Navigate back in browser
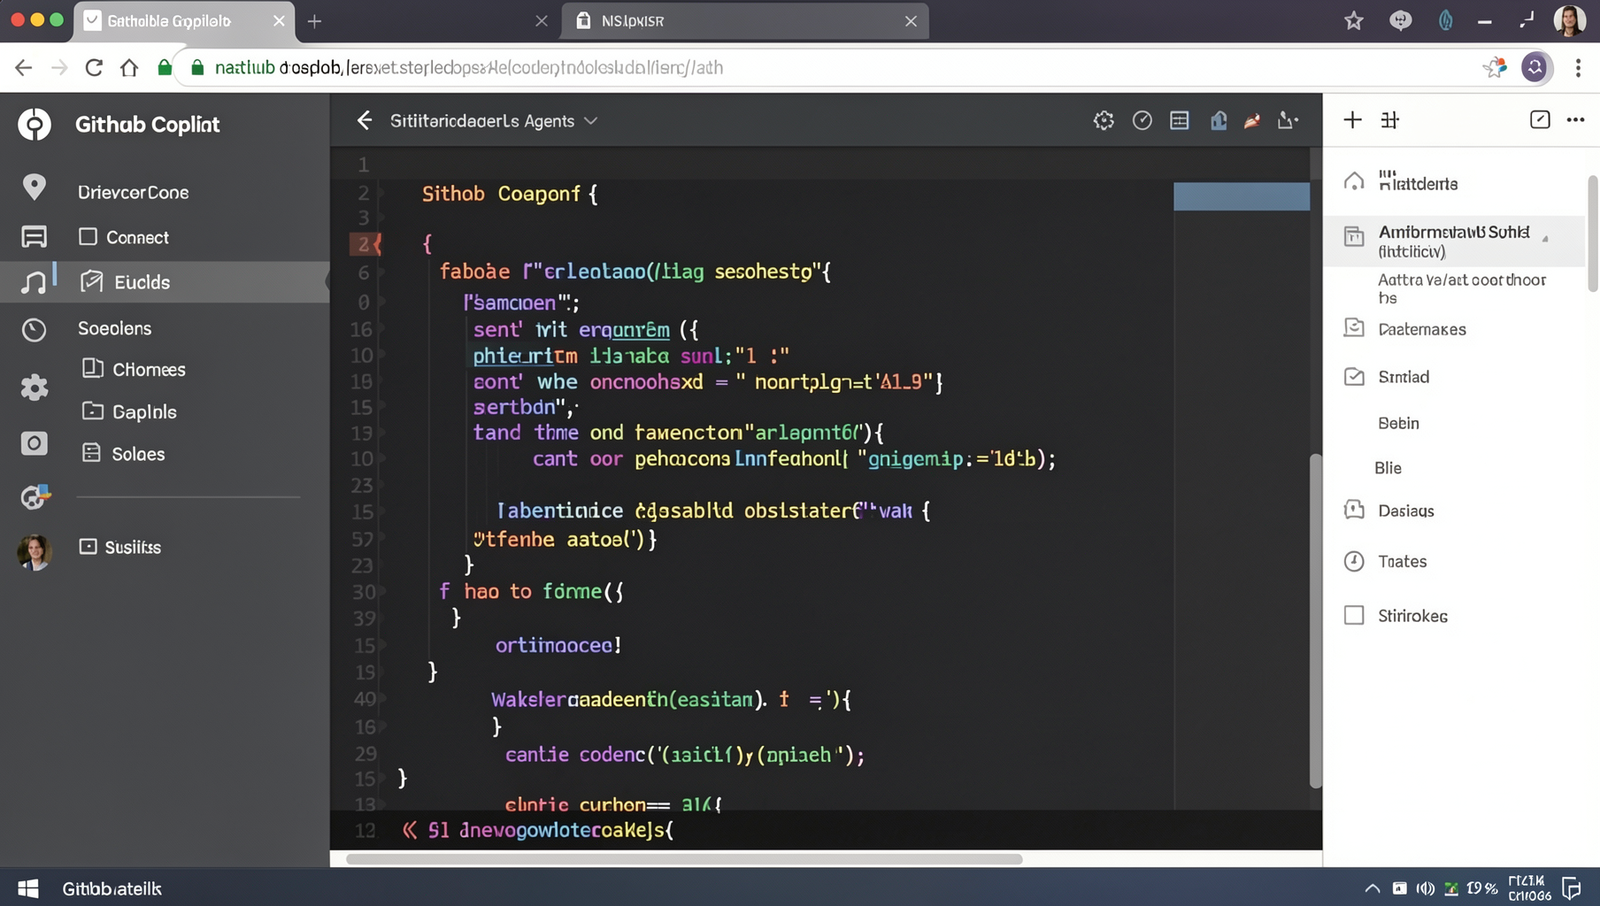 pyautogui.click(x=24, y=68)
